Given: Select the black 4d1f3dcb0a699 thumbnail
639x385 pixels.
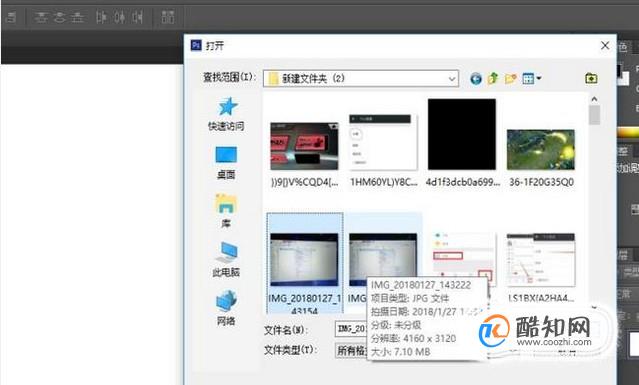Looking at the screenshot, I should coord(462,142).
